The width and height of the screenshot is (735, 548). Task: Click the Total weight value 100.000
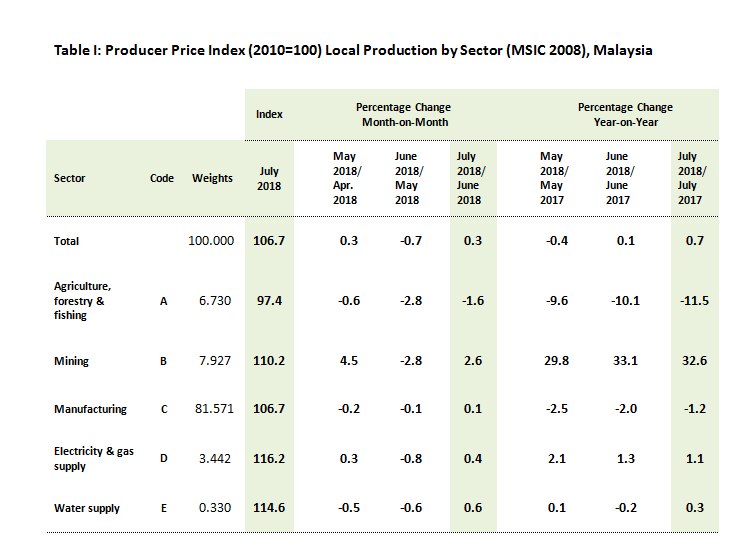pyautogui.click(x=211, y=241)
